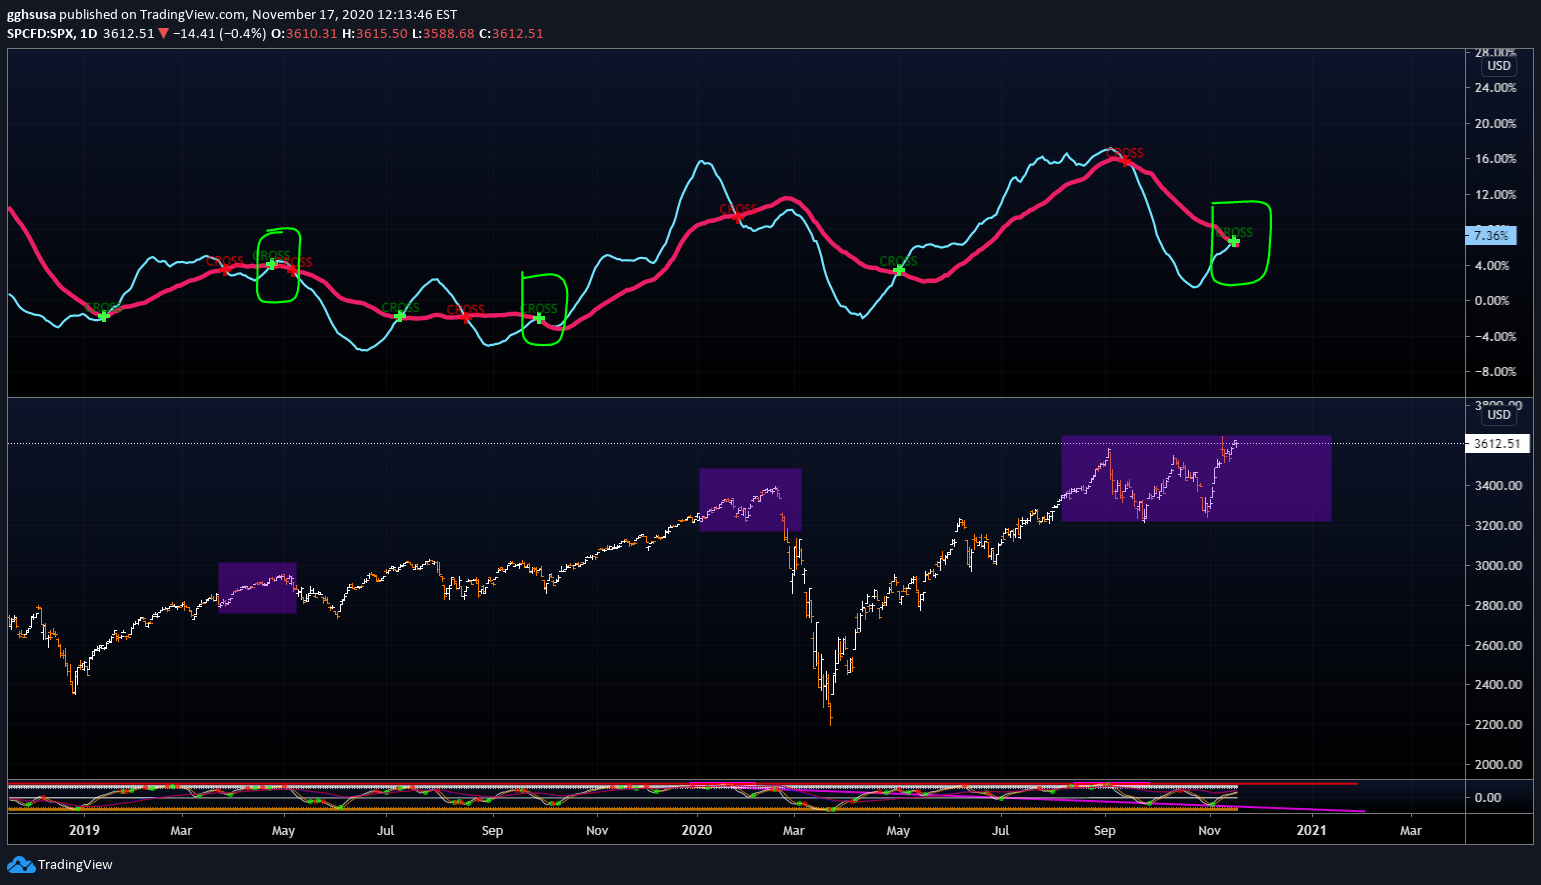This screenshot has width=1541, height=885.
Task: Click the 2400.00 price axis label
Action: coord(1498,685)
